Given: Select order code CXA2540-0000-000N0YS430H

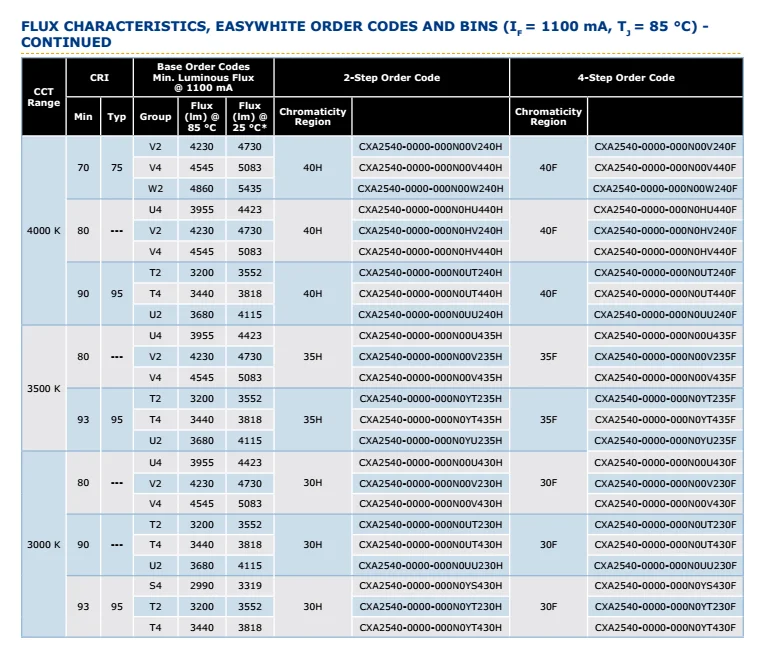Looking at the screenshot, I should tap(431, 586).
